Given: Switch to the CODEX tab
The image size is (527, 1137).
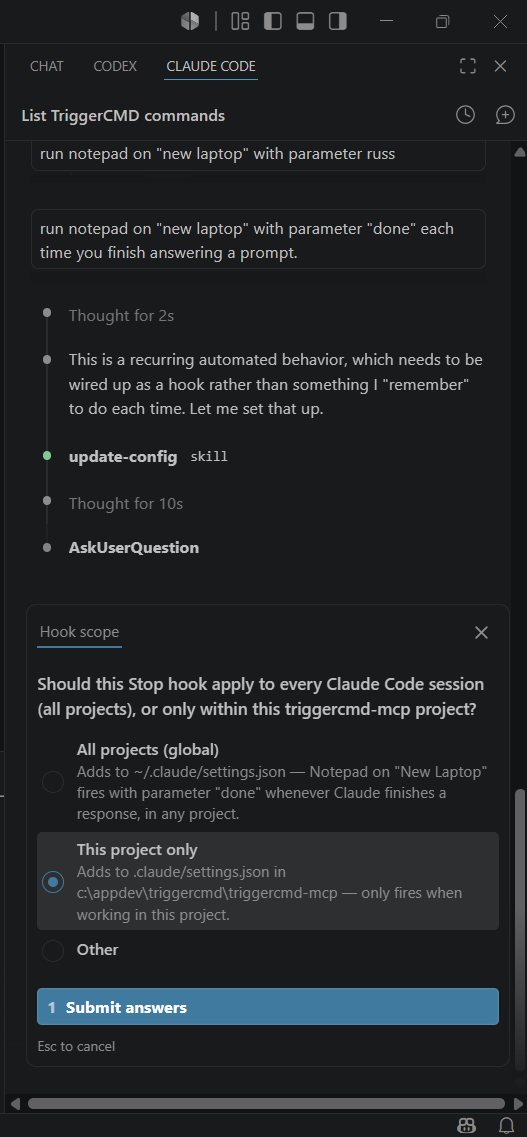Looking at the screenshot, I should [x=115, y=66].
